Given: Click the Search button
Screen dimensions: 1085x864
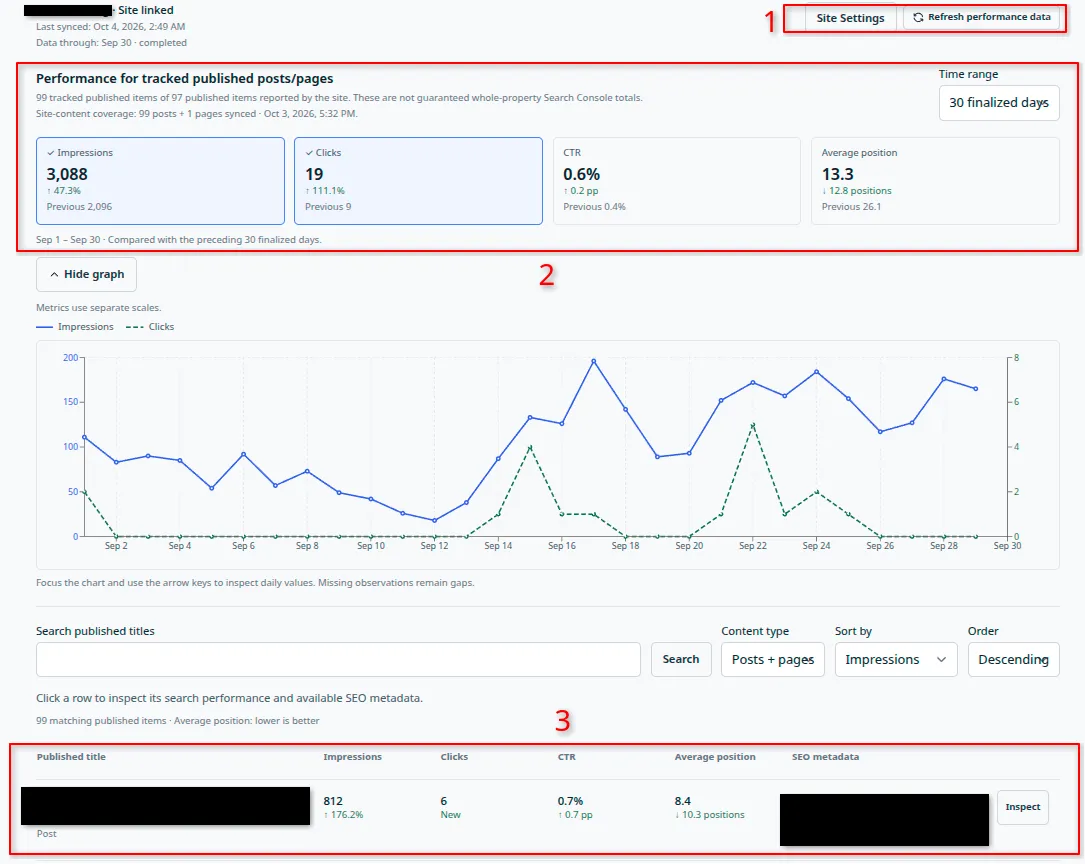Looking at the screenshot, I should pos(681,659).
